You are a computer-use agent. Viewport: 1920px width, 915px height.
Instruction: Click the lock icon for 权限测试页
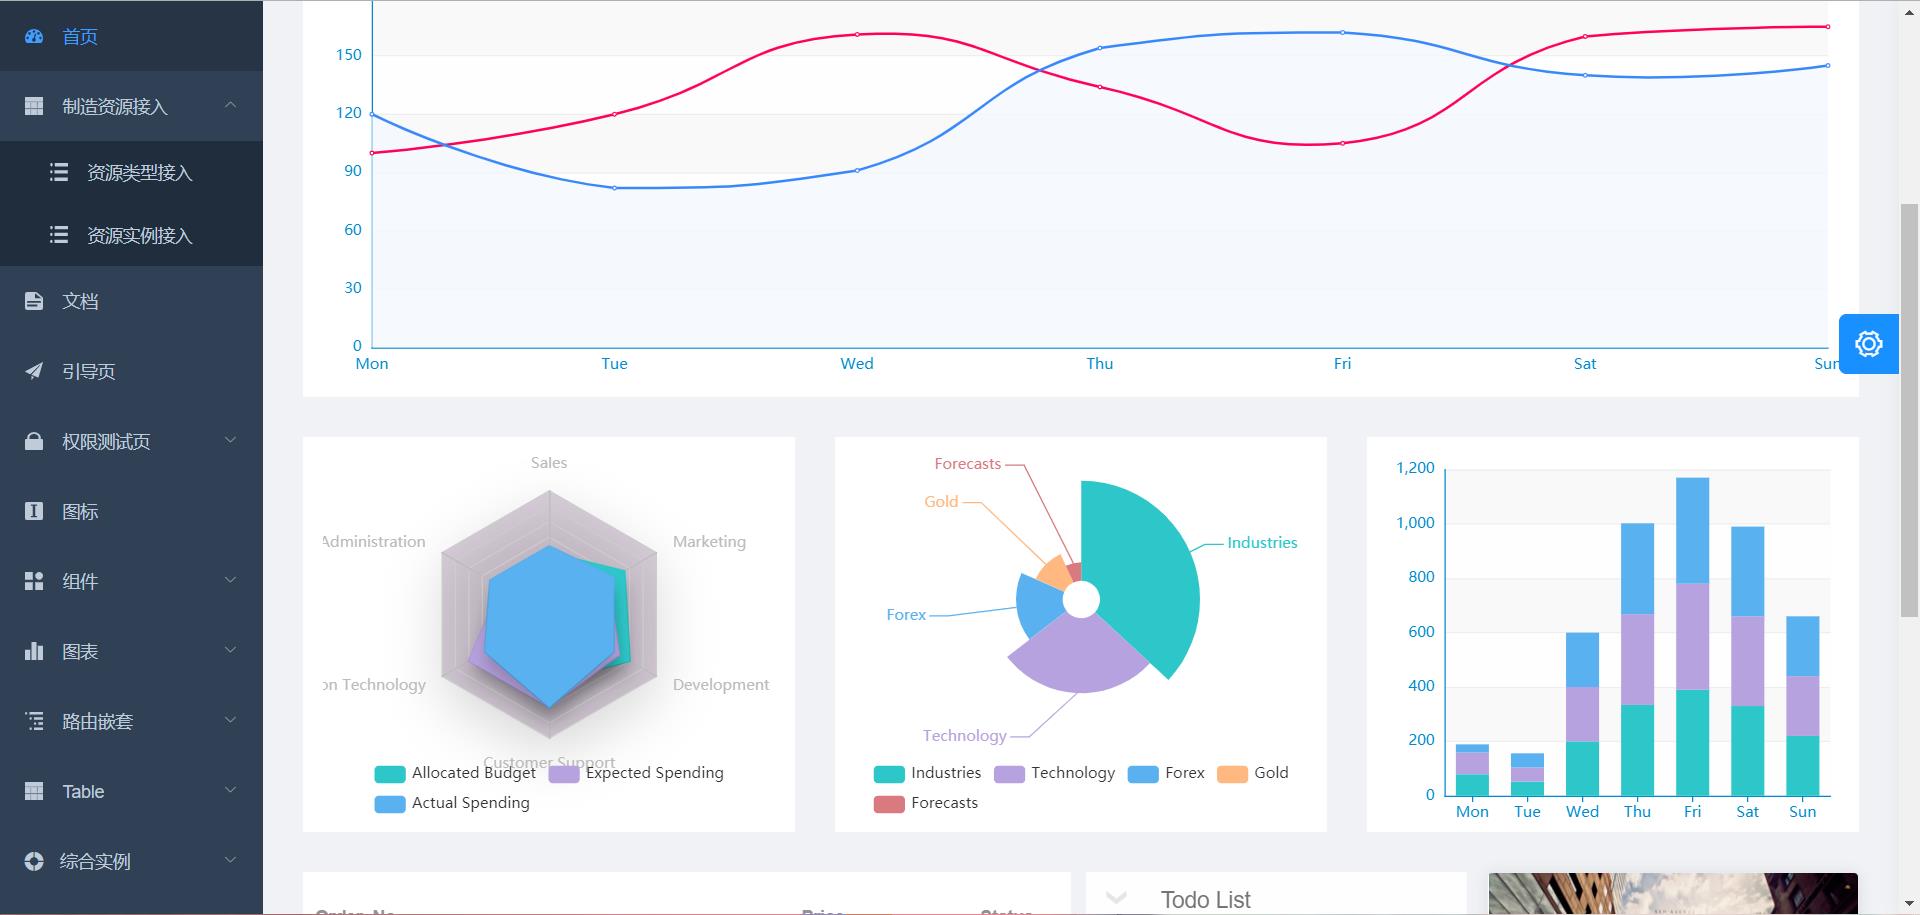pos(34,441)
